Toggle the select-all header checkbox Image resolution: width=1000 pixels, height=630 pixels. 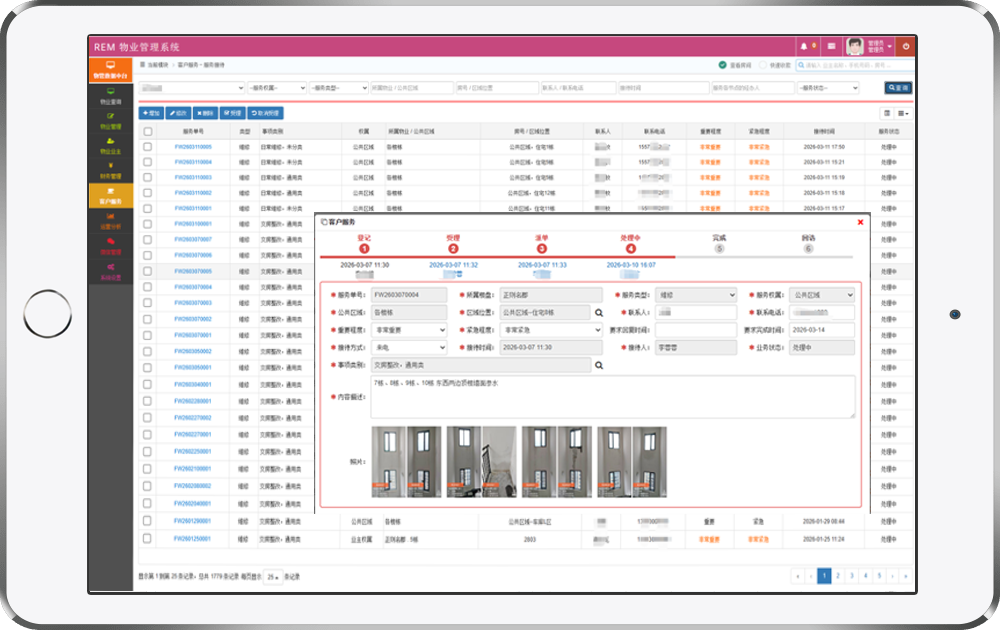(148, 131)
